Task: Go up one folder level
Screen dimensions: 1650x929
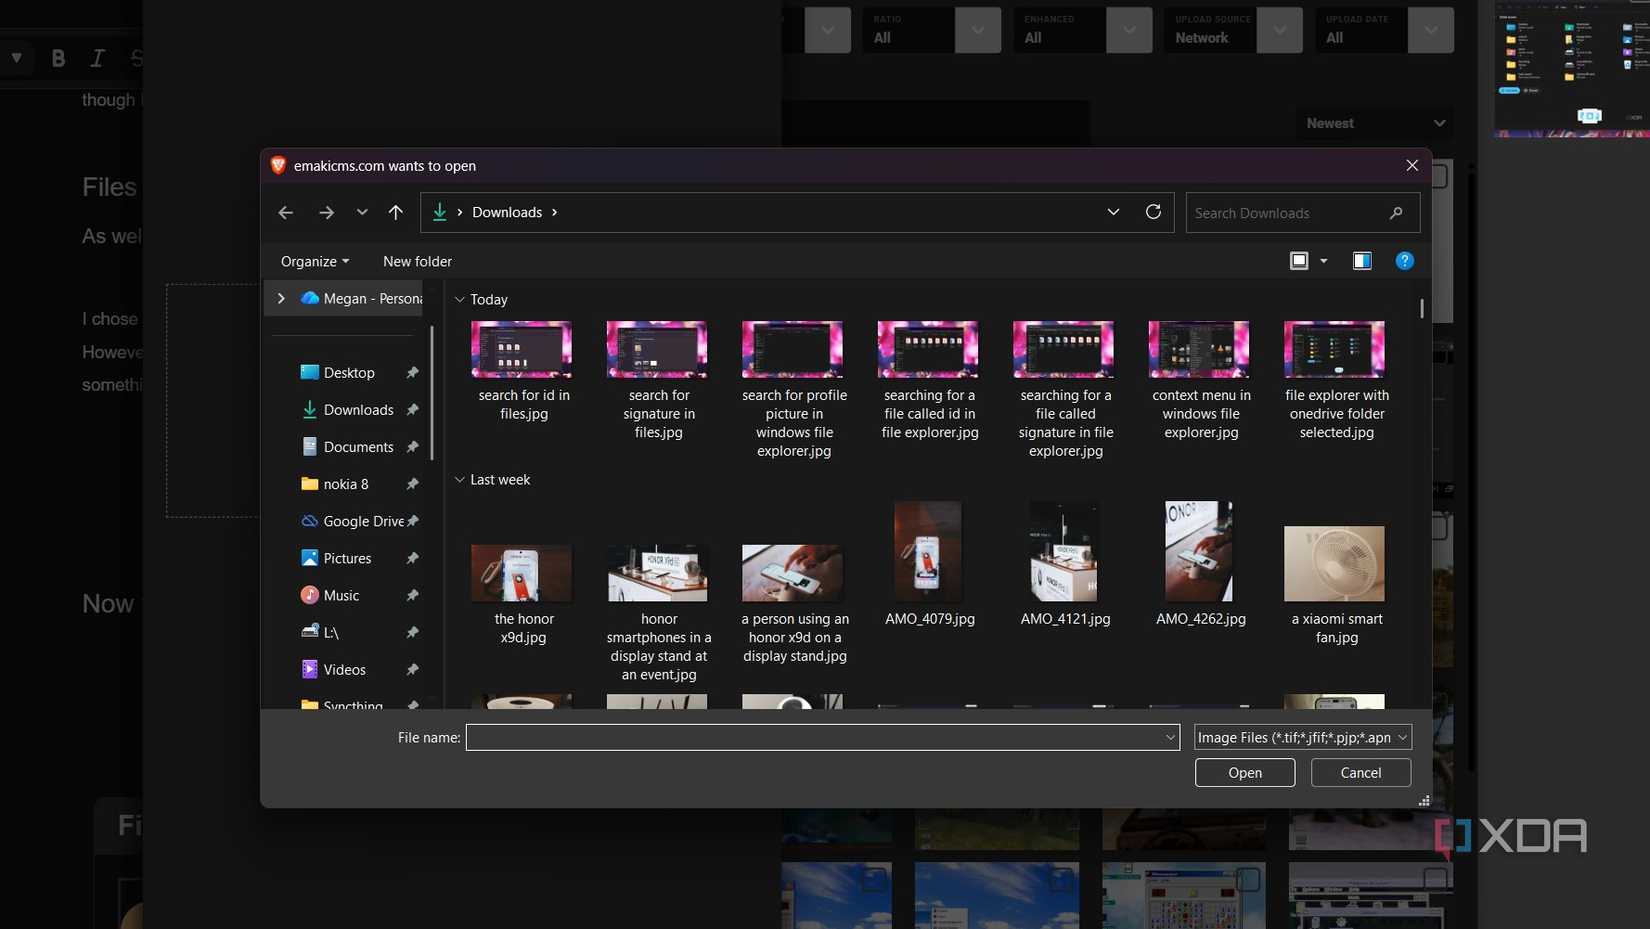Action: click(x=396, y=212)
